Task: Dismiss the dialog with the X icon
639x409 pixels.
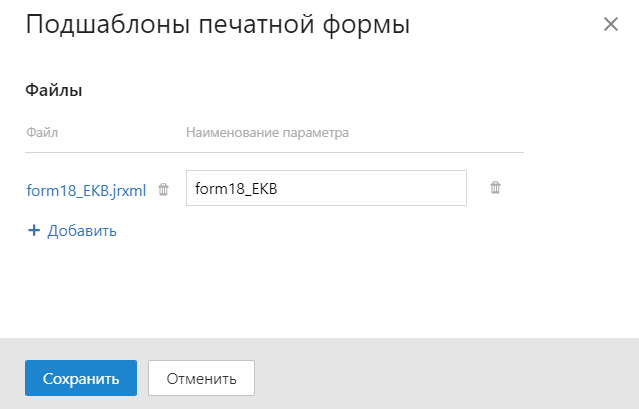Action: [x=610, y=24]
